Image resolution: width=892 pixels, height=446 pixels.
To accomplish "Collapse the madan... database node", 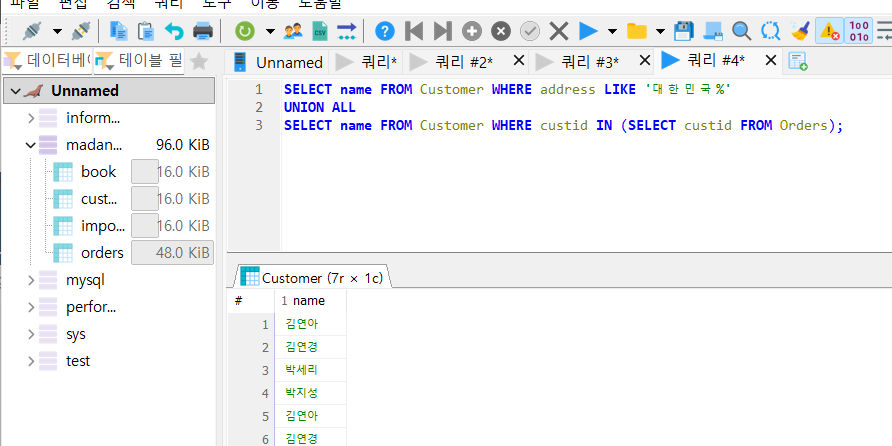I will pos(31,145).
